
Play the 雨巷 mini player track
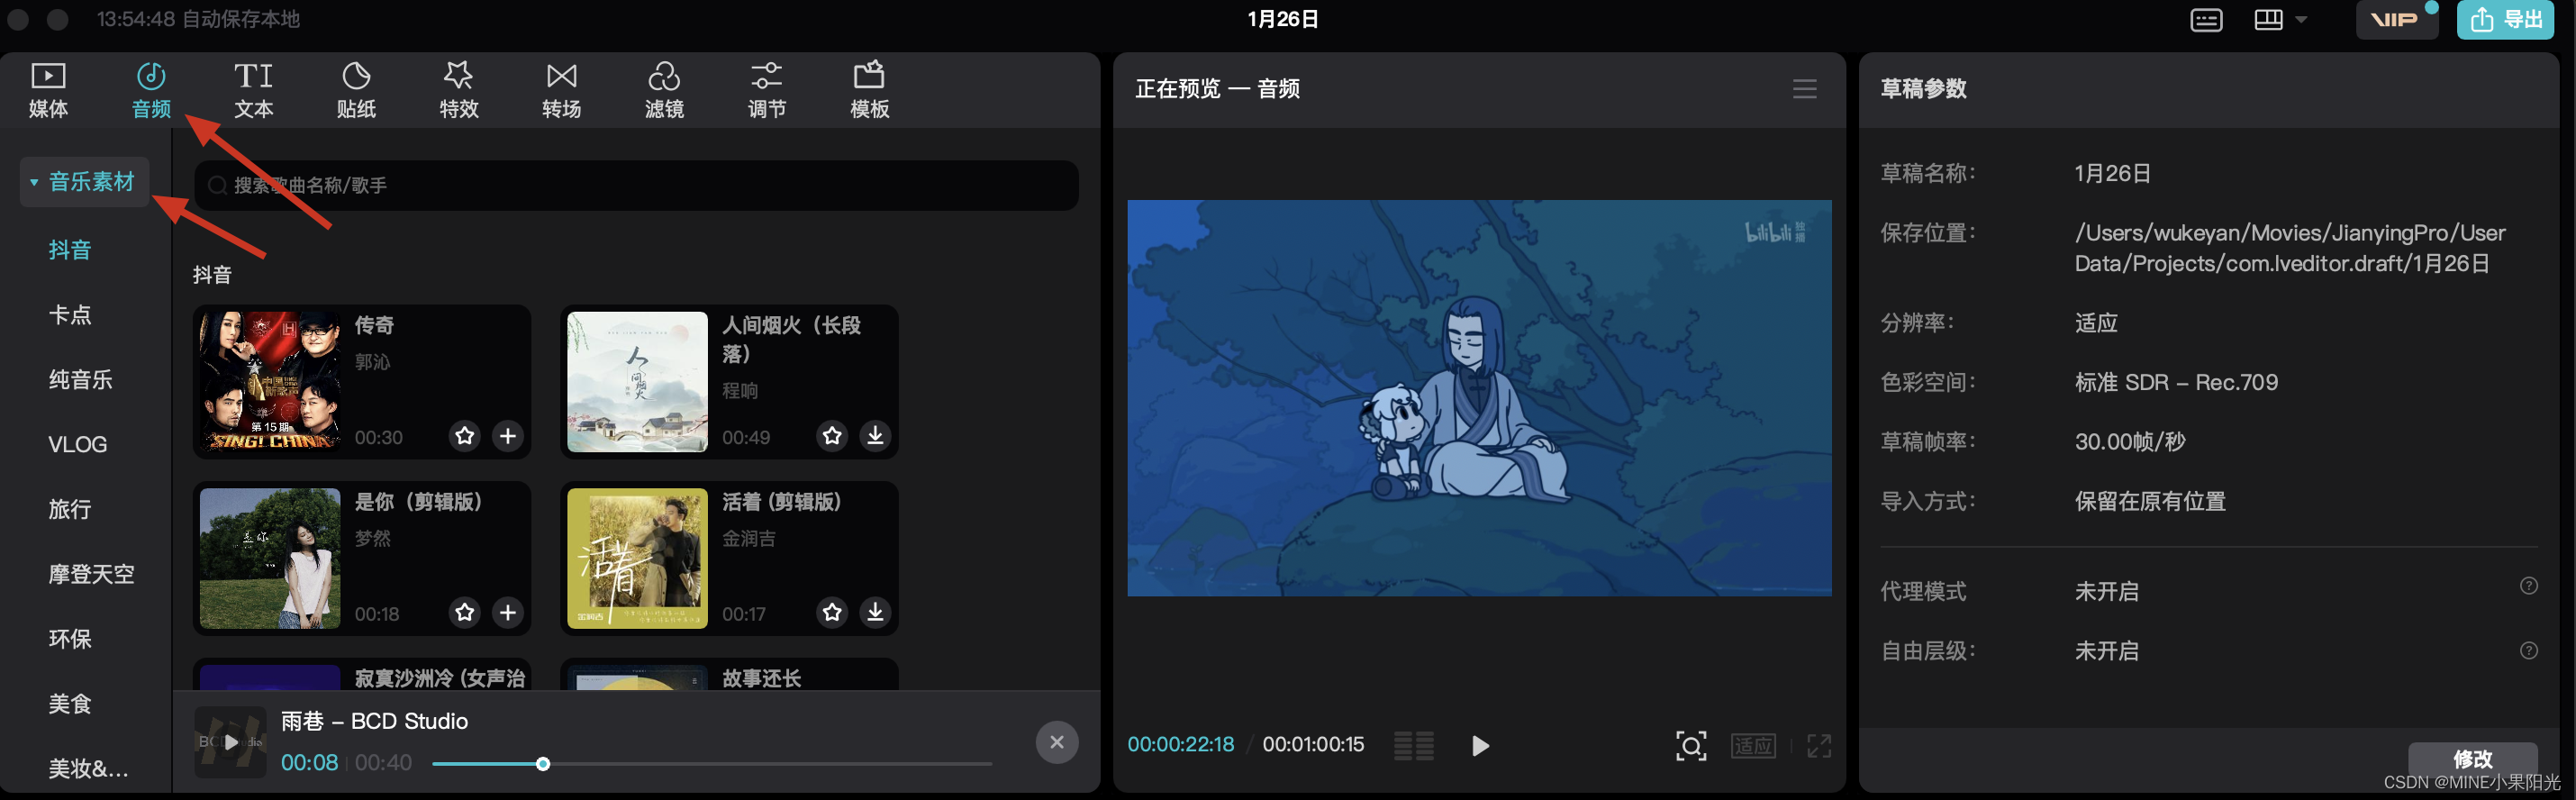point(231,742)
